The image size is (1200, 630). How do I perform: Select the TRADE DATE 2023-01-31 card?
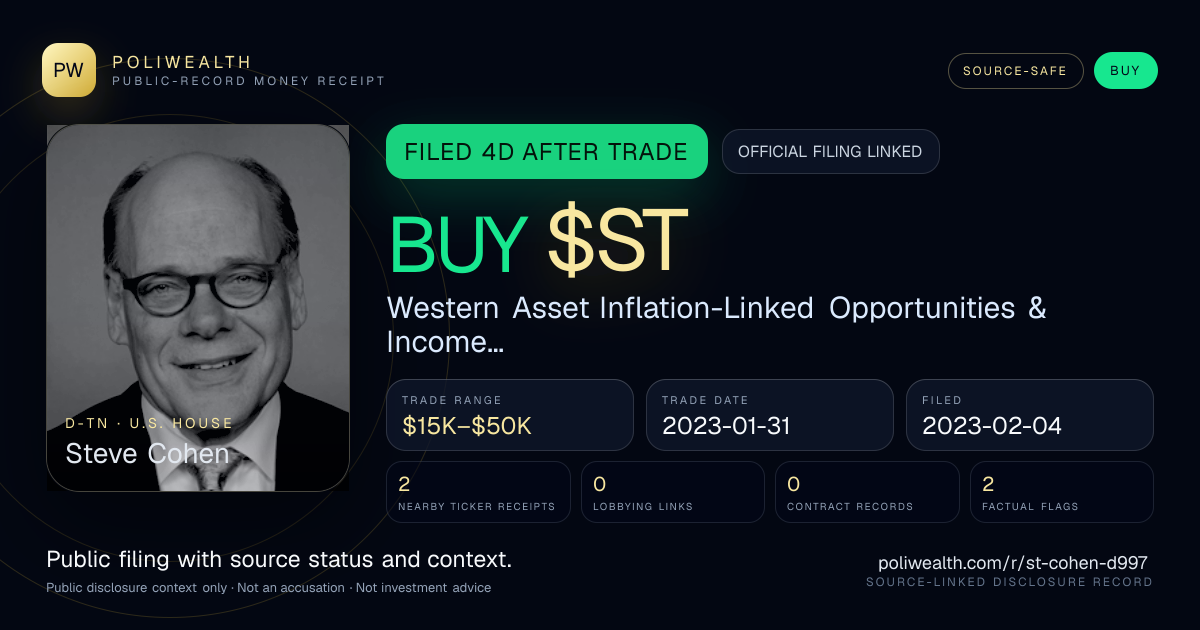(x=770, y=415)
